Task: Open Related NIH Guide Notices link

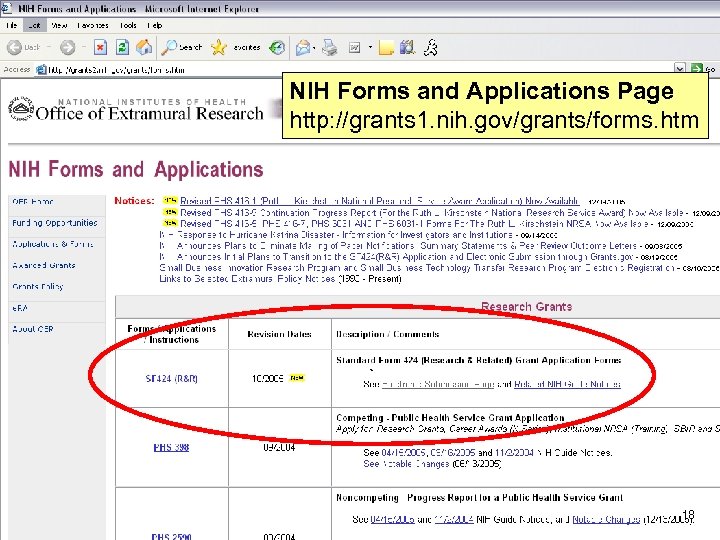Action: point(567,384)
